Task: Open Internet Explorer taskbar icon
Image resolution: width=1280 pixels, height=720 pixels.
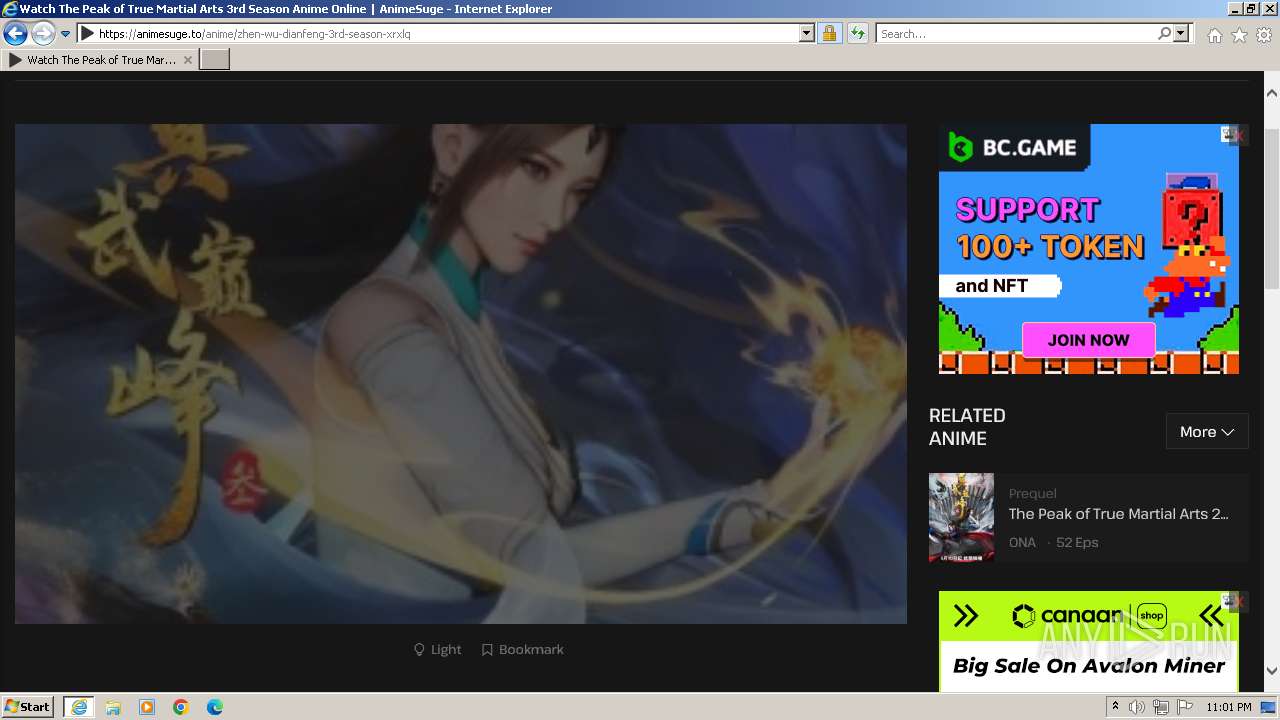Action: tap(79, 707)
